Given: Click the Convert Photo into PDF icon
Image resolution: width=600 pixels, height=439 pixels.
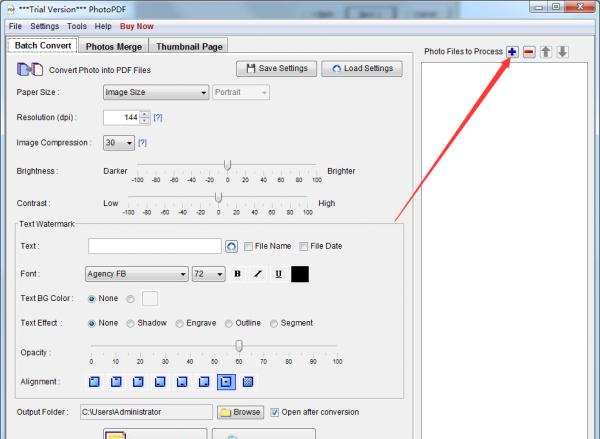Looking at the screenshot, I should pyautogui.click(x=30, y=69).
